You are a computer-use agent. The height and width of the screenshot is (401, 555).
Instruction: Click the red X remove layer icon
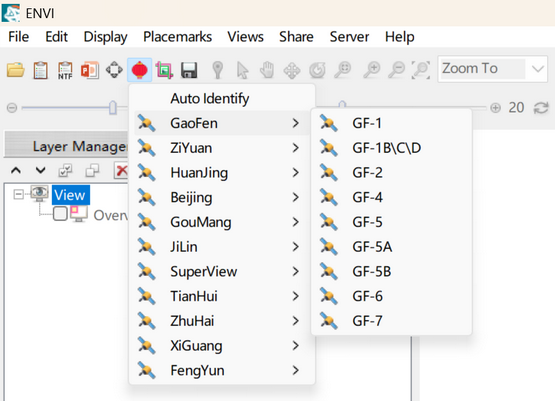121,171
